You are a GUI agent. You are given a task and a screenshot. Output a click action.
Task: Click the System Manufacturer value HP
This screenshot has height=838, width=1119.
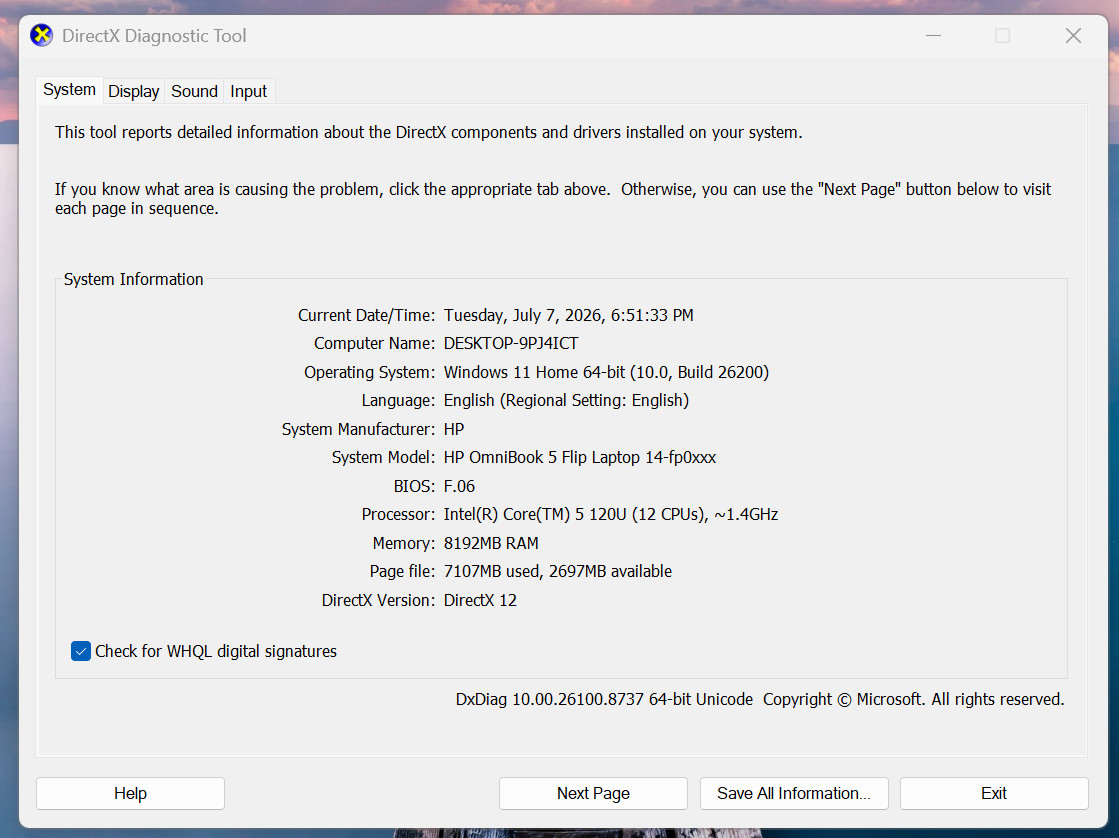(454, 429)
